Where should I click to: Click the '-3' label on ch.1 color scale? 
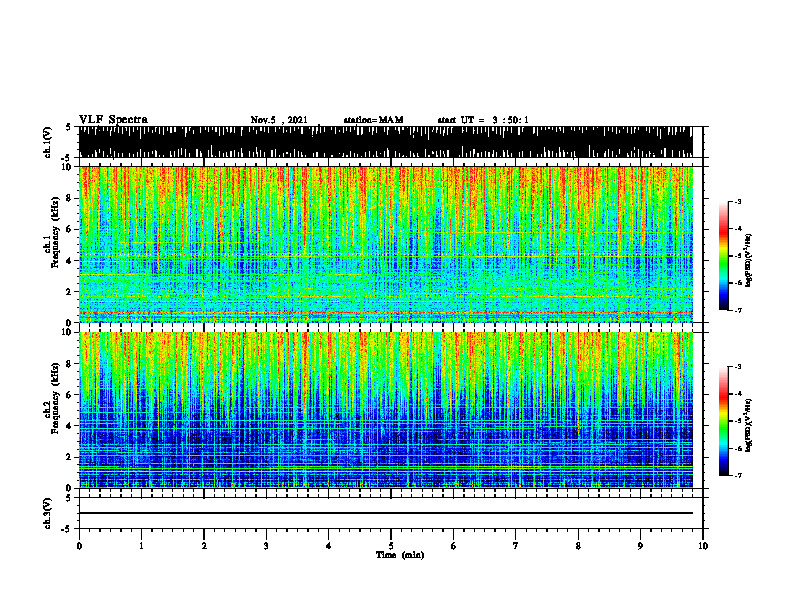(737, 202)
